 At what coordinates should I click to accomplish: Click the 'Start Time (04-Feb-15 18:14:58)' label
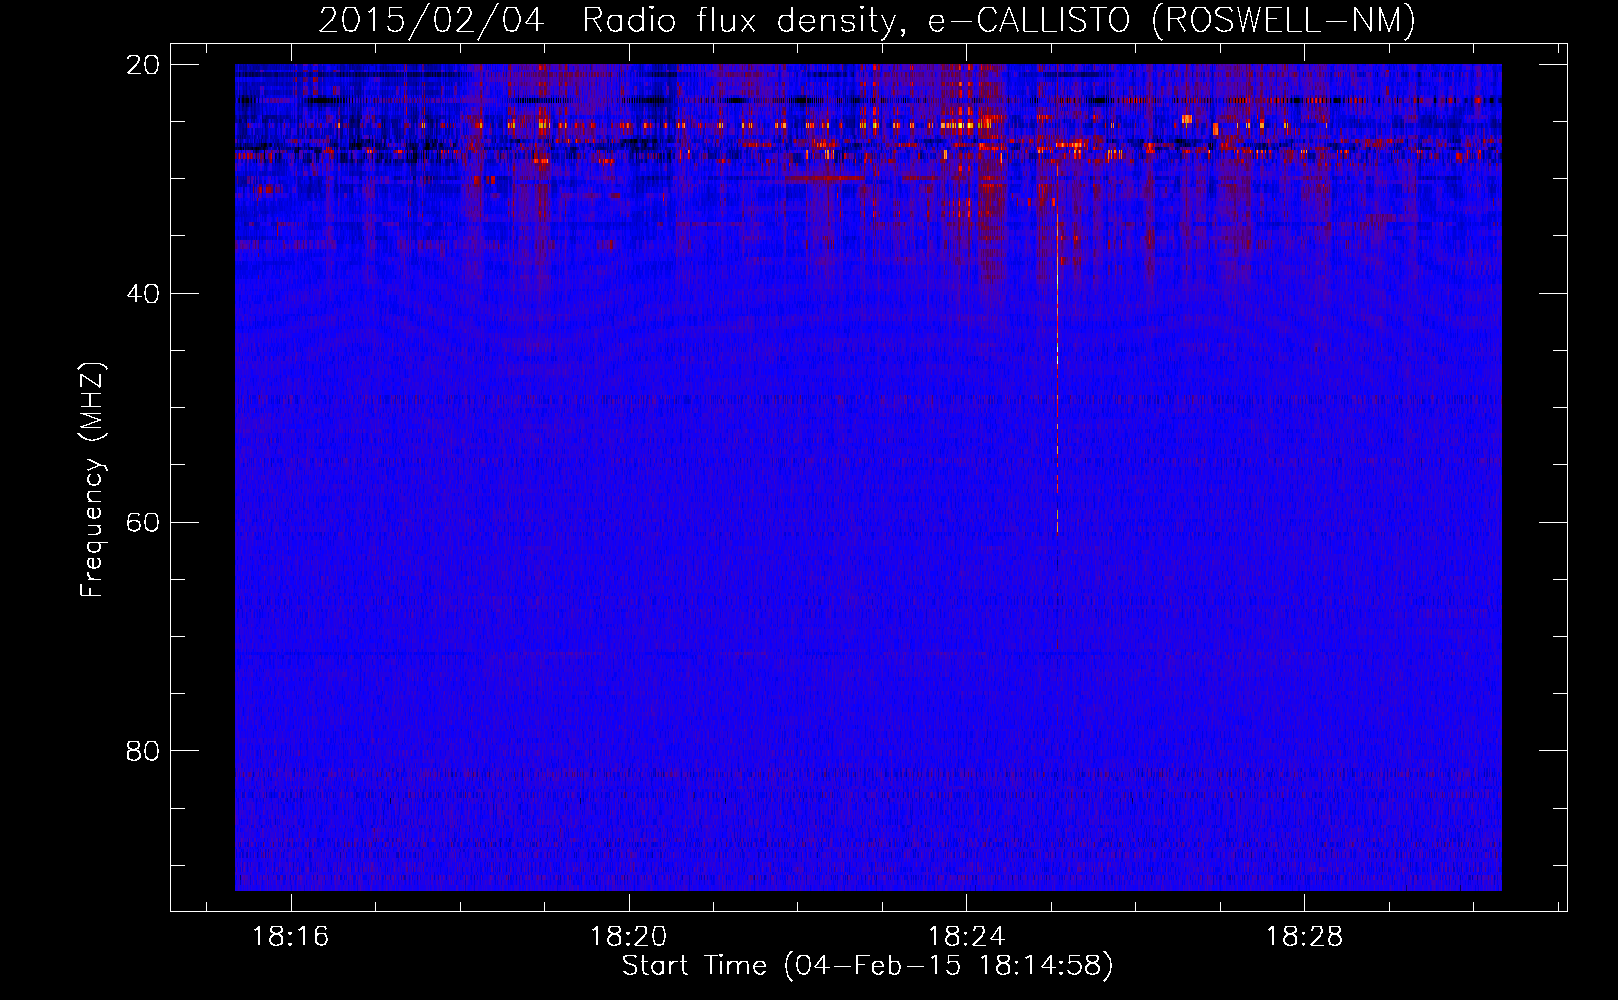[x=867, y=965]
